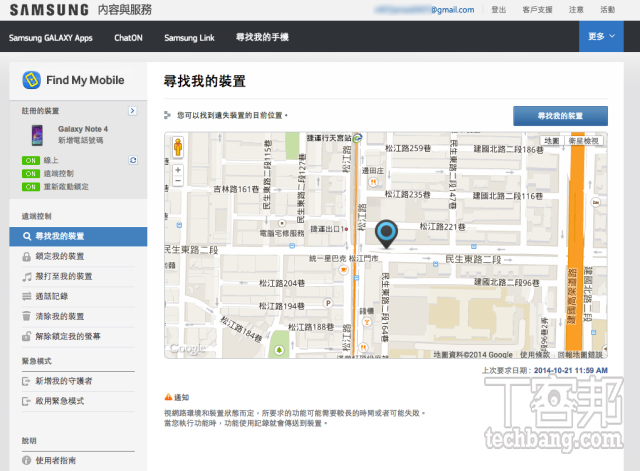Refresh the online status icon
This screenshot has width=640, height=471.
coord(133,160)
